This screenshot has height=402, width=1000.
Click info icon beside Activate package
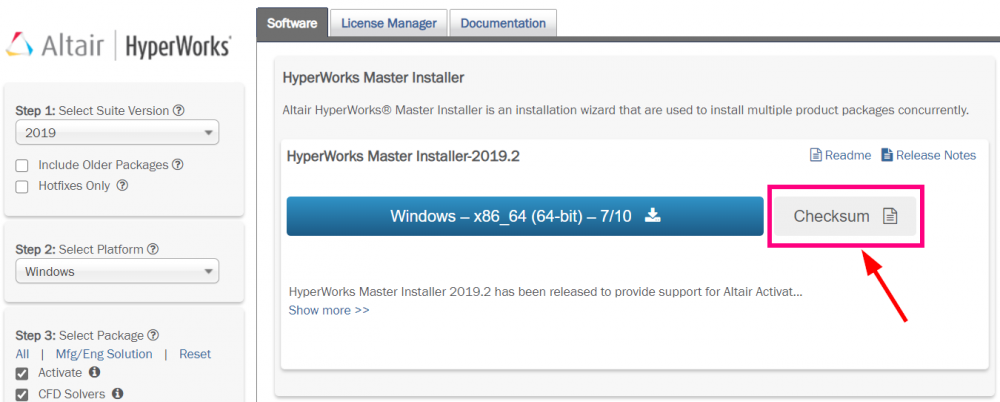coord(95,372)
